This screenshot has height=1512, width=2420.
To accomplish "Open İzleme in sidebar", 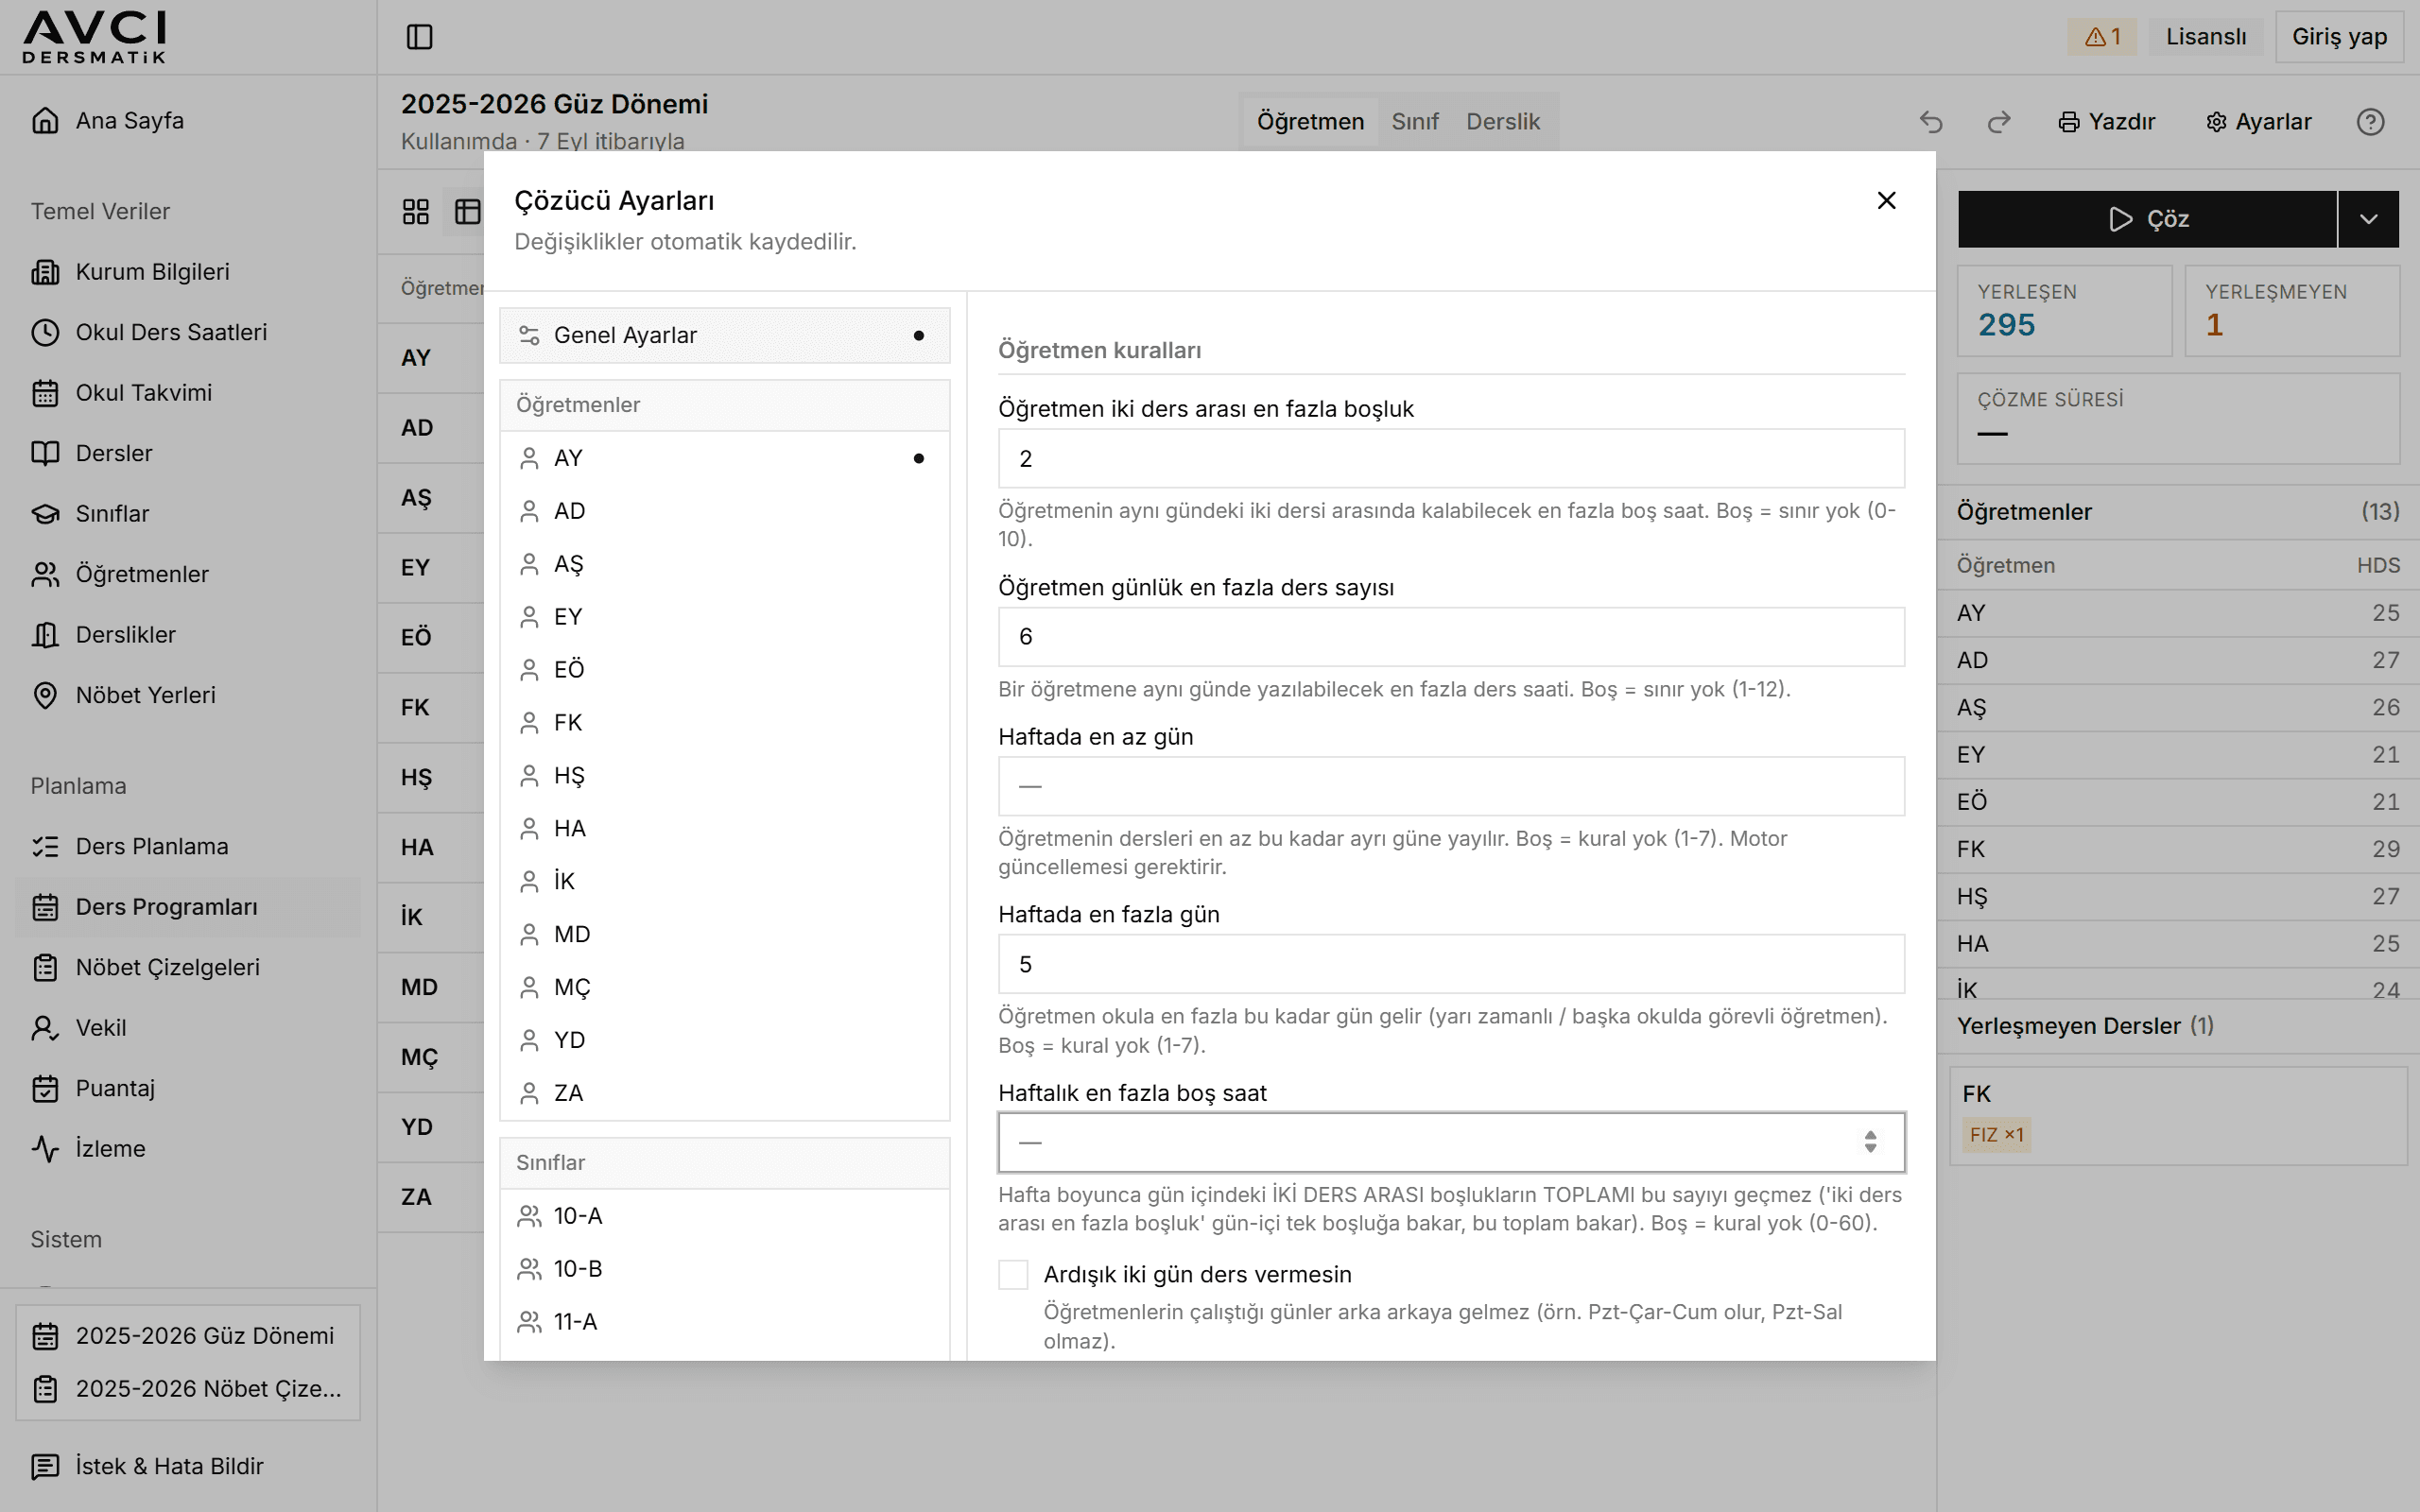I will coord(188,1149).
